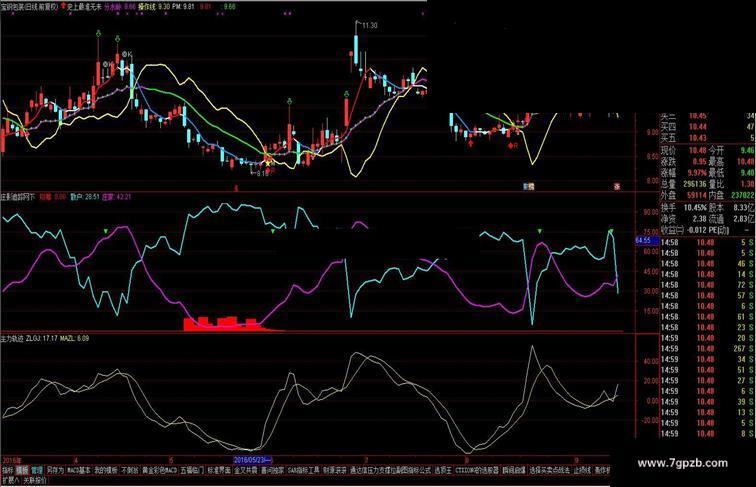Click the 内盘 237022 value

pos(742,195)
